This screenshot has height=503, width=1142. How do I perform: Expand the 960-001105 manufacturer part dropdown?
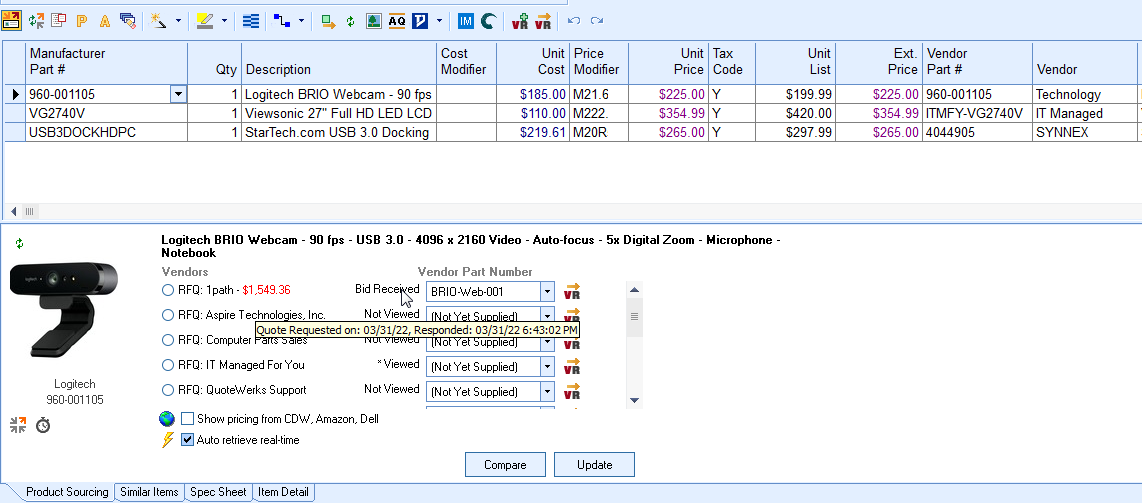point(178,94)
